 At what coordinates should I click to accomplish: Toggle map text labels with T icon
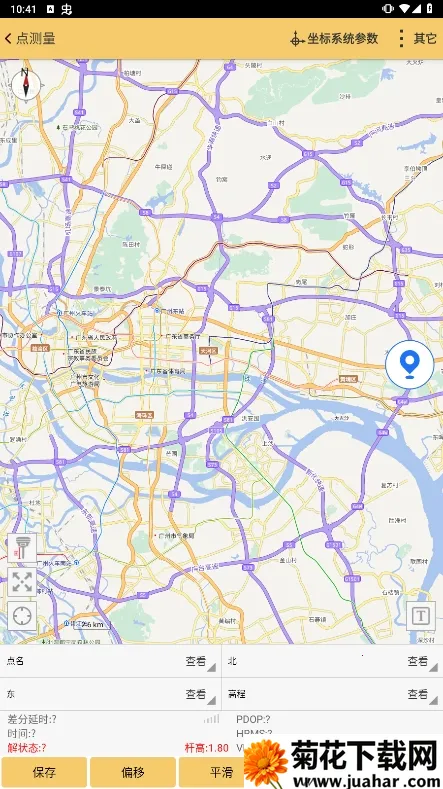click(421, 616)
